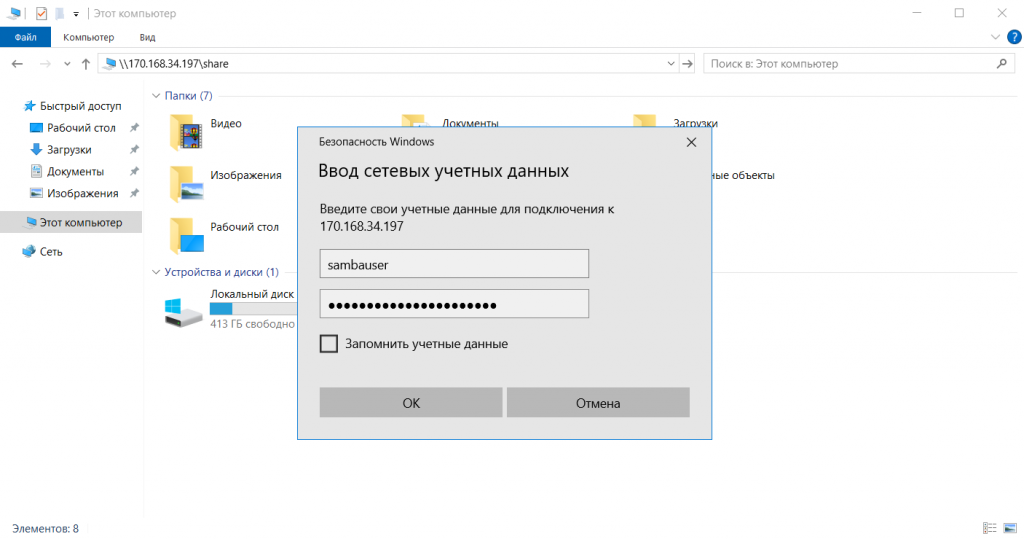Viewport: 1024px width, 539px height.
Task: Click pin icon beside sidebar Изображения
Action: [134, 193]
